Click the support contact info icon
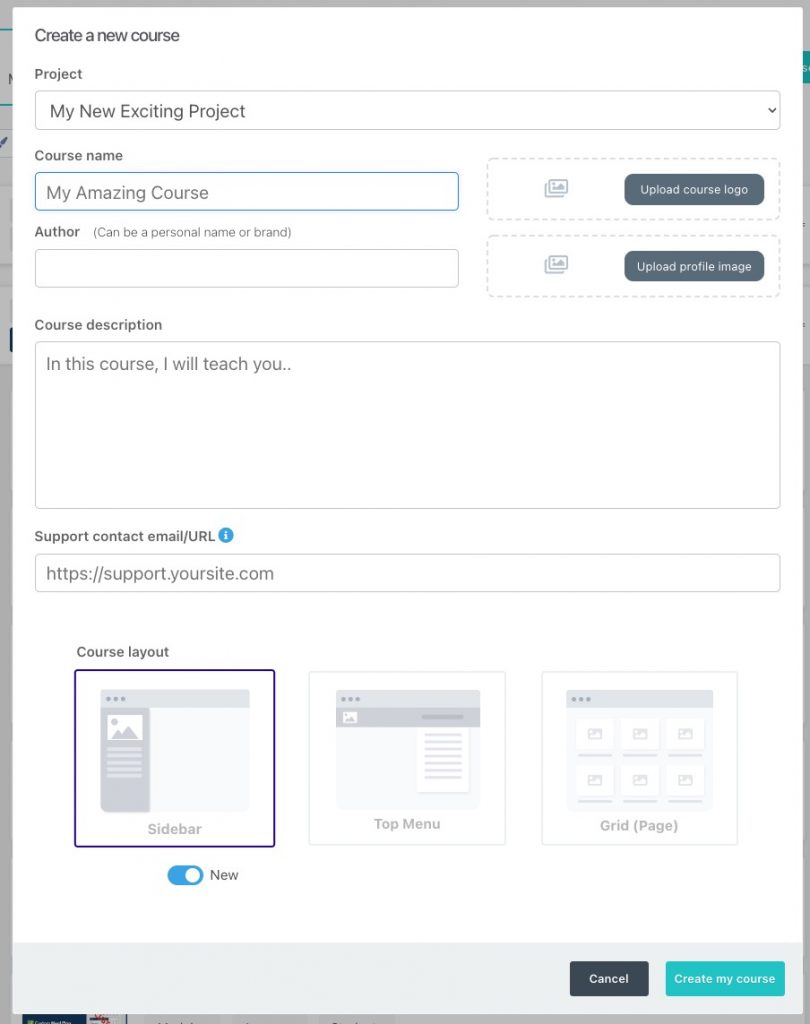Image resolution: width=810 pixels, height=1024 pixels. 226,536
